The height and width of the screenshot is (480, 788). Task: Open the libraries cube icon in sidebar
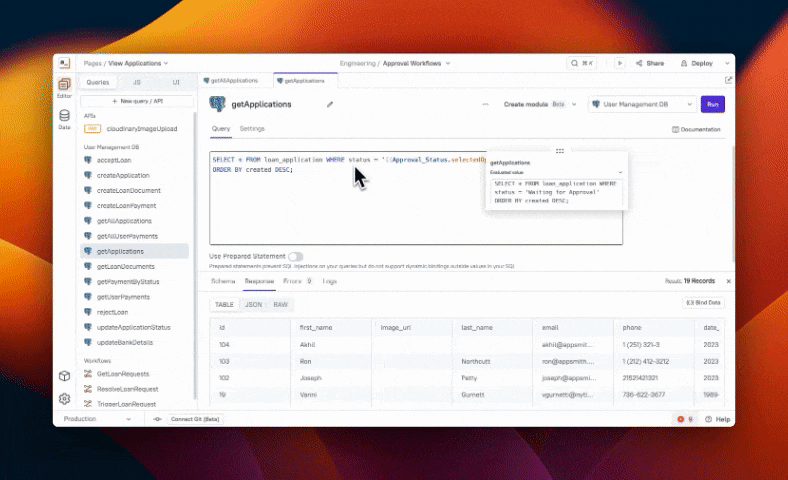pos(64,376)
